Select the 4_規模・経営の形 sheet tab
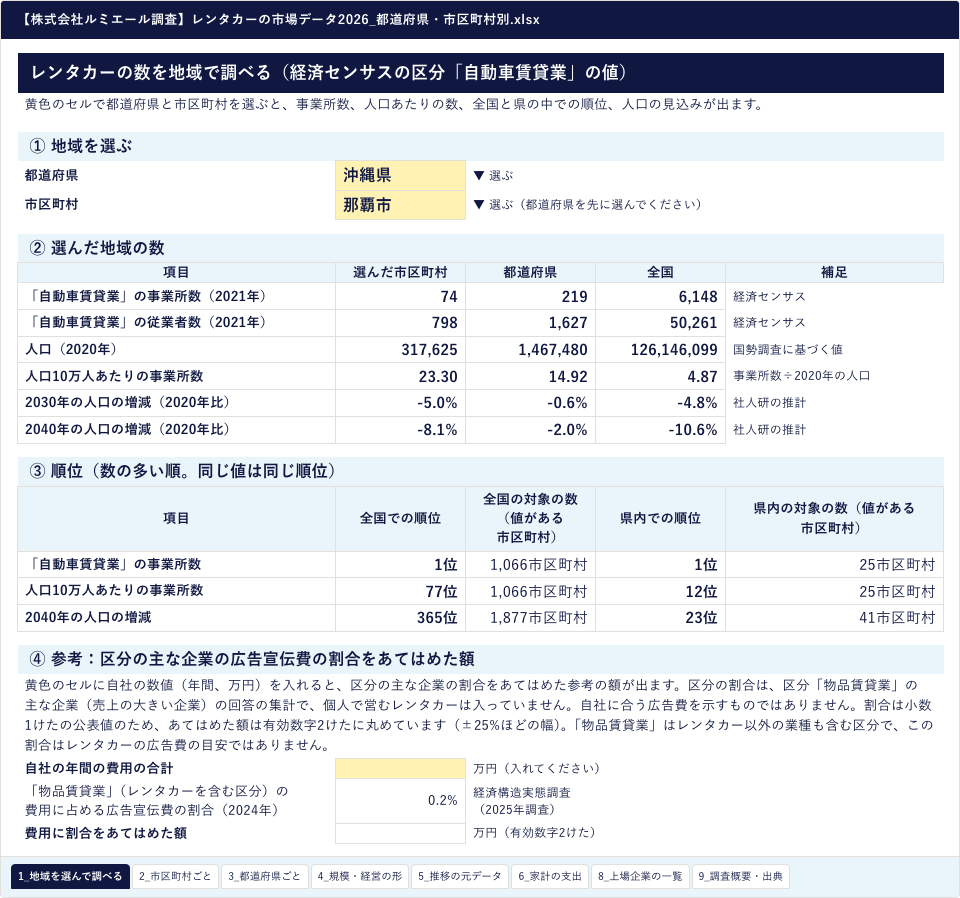The height and width of the screenshot is (898, 960). click(x=360, y=876)
